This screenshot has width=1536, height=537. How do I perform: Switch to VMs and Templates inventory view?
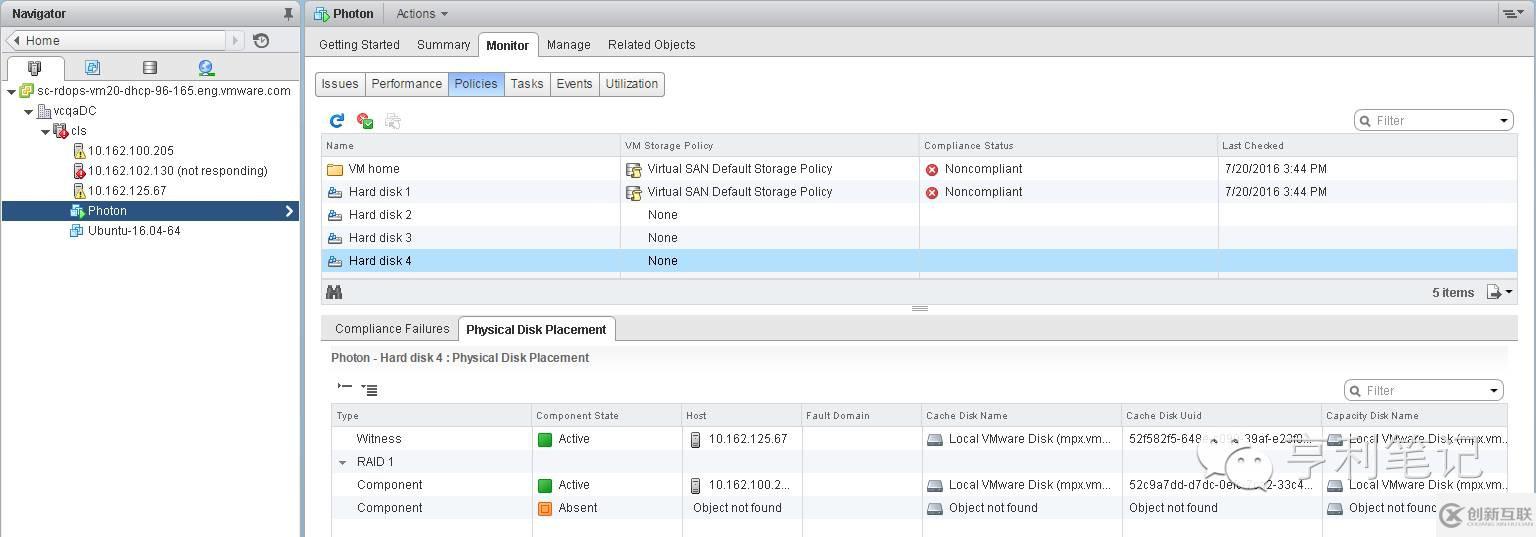(92, 68)
